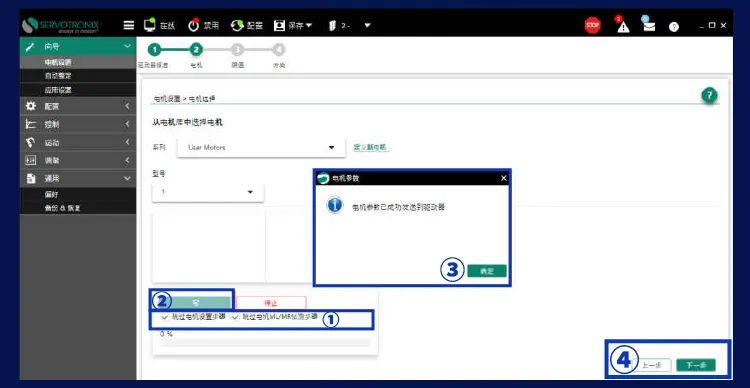This screenshot has width=750, height=388.
Task: Open the save dropdown arrow in toolbar
Action: click(x=309, y=25)
